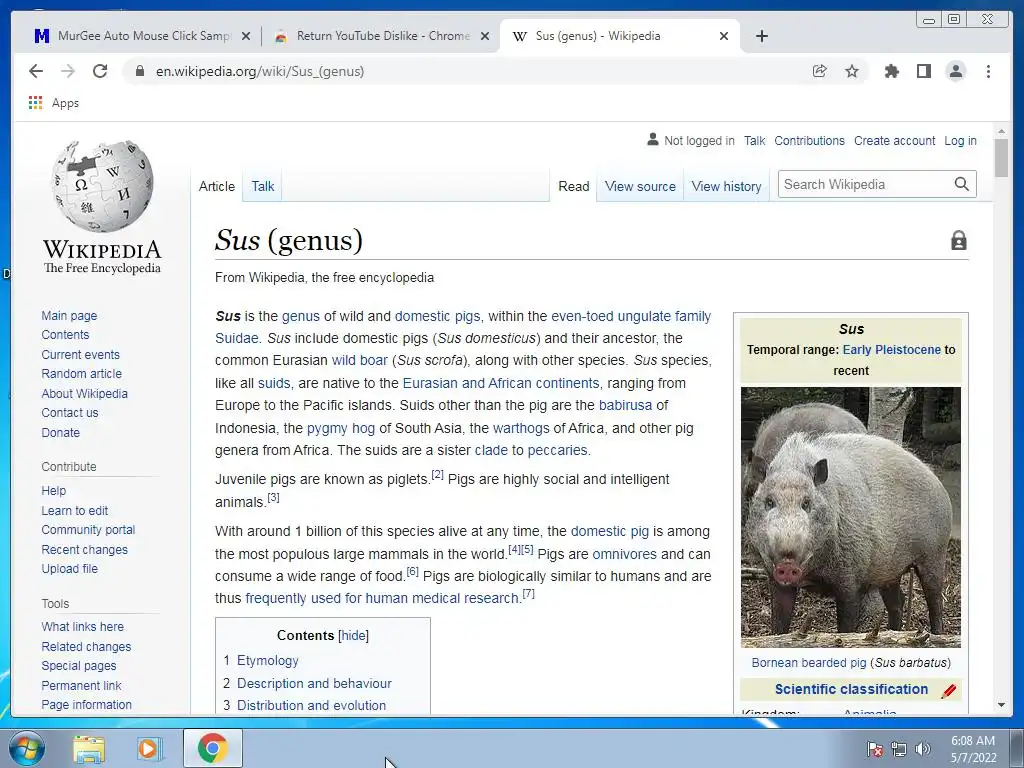Close the MurGee Auto Mouse Click tab
Viewport: 1024px width, 768px height.
[246, 37]
